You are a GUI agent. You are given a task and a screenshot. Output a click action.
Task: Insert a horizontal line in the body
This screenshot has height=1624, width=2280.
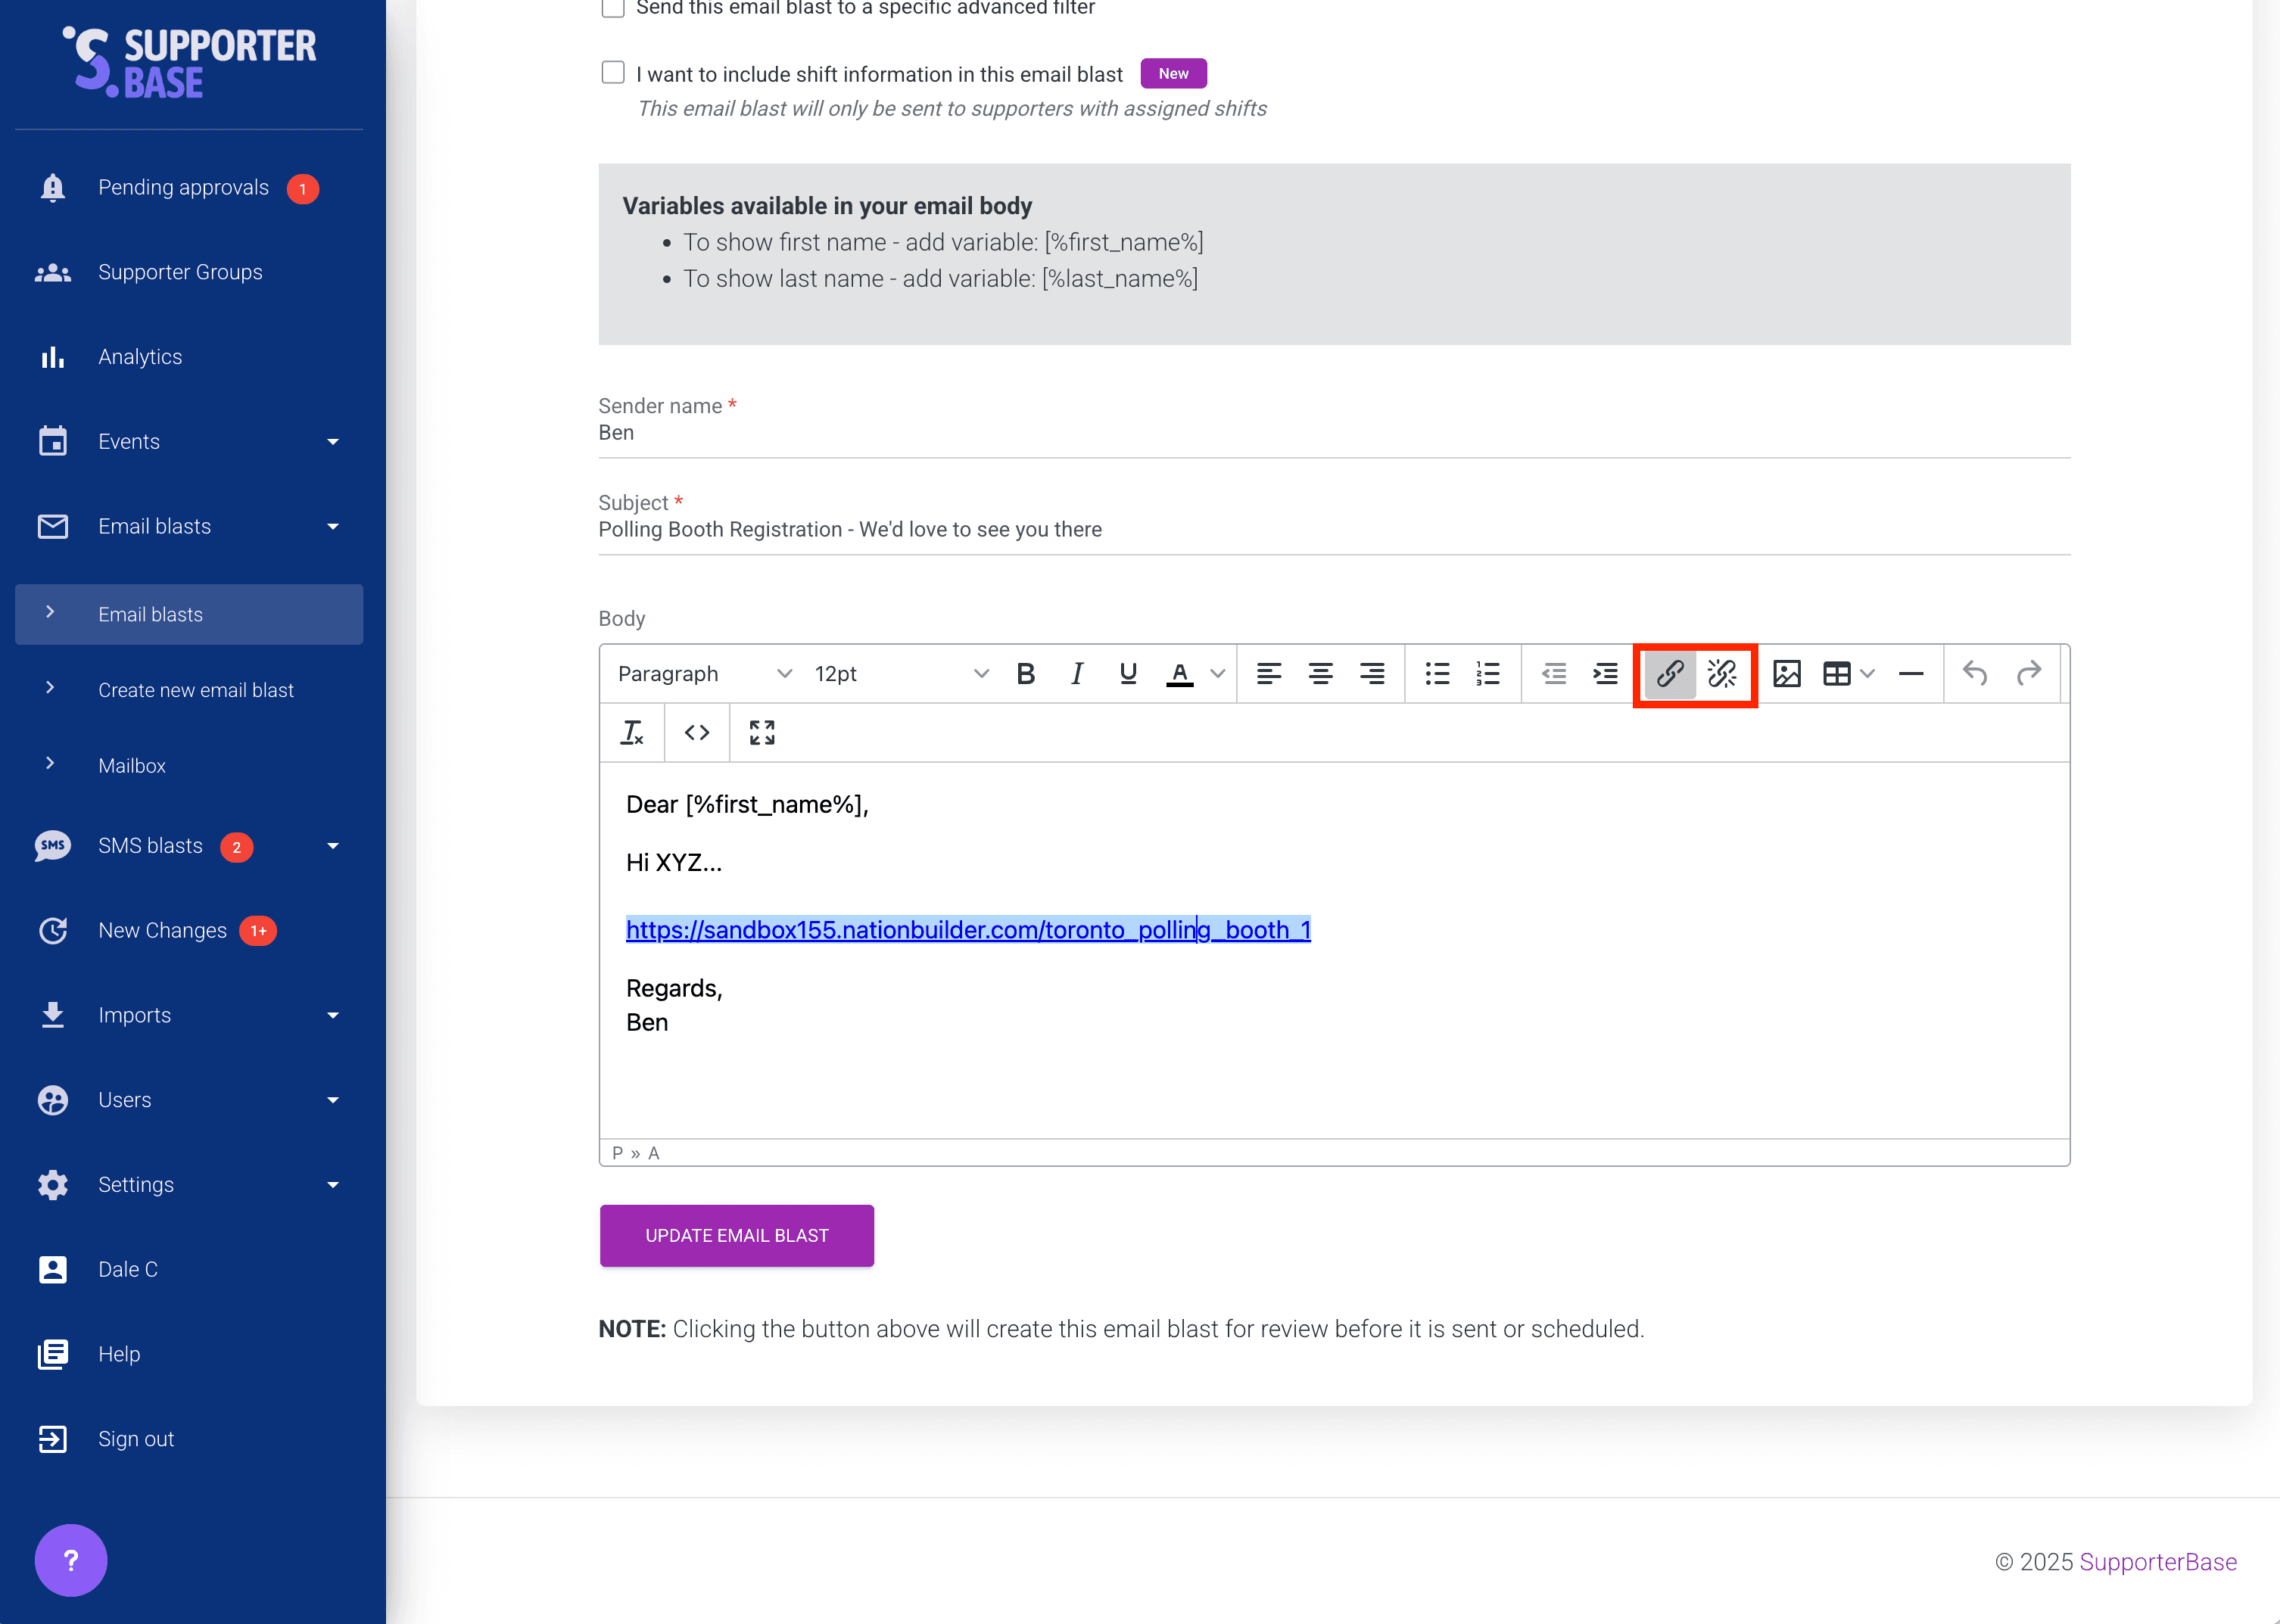click(x=1910, y=673)
